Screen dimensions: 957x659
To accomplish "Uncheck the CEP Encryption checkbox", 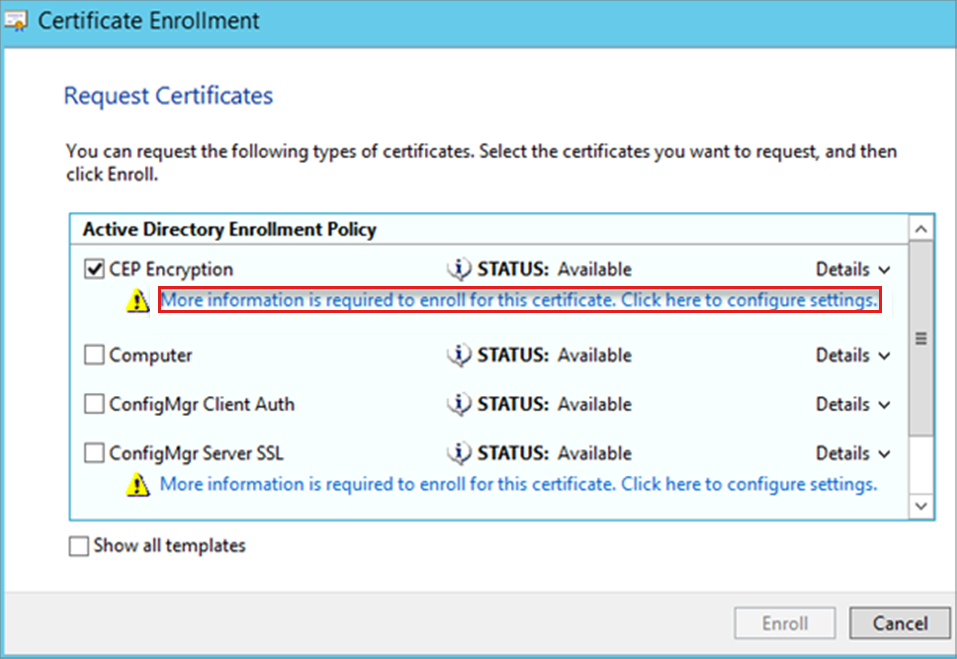I will [x=94, y=269].
